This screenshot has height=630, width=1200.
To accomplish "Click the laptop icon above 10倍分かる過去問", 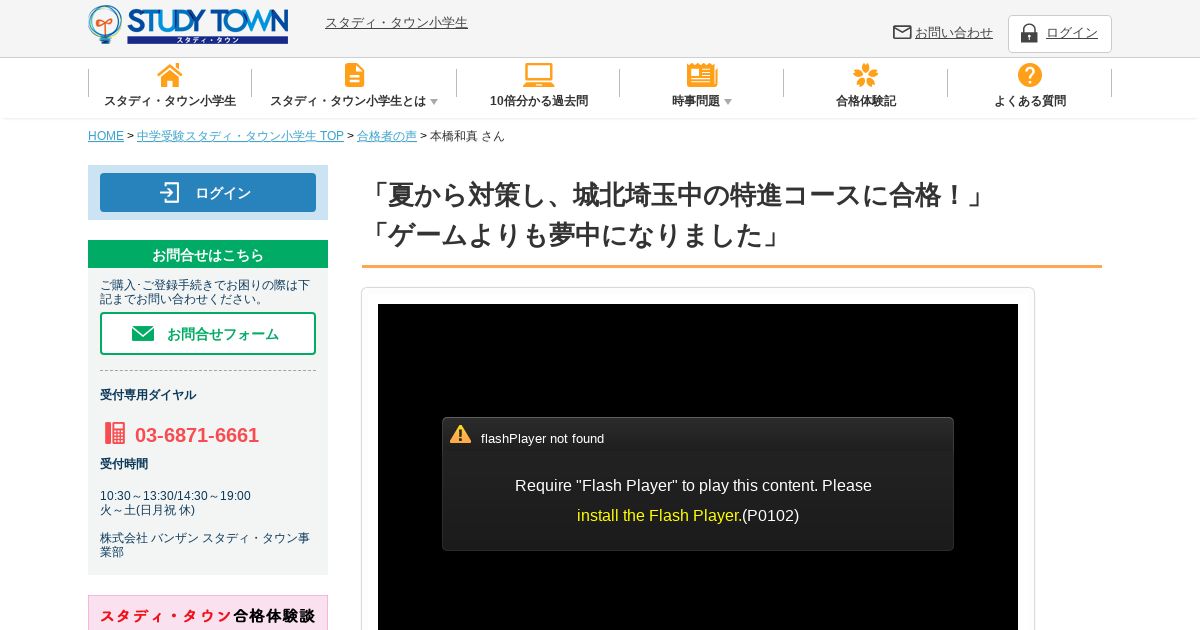I will click(x=539, y=75).
